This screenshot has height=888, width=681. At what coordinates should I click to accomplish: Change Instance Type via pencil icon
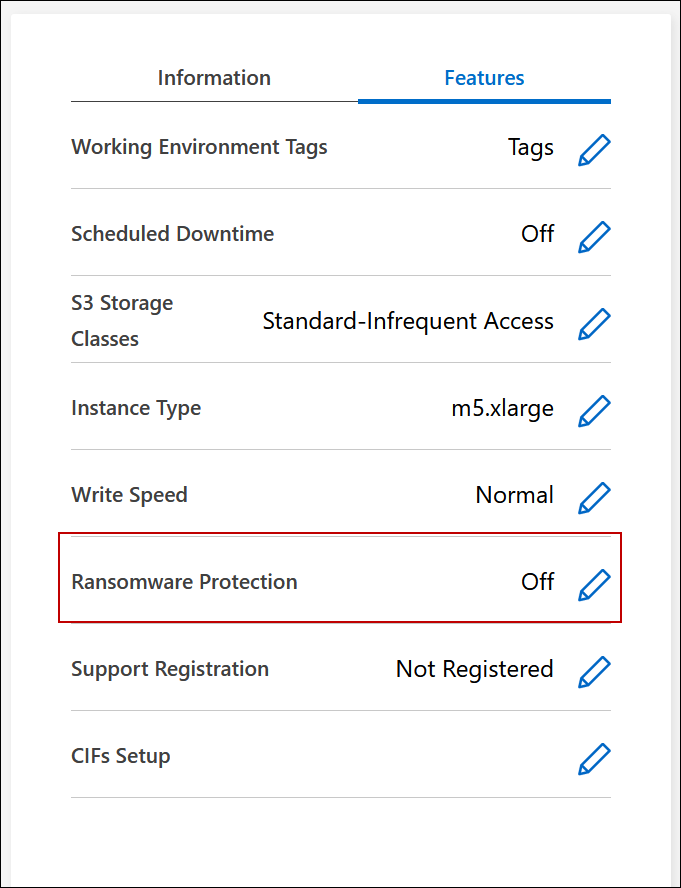click(x=594, y=410)
